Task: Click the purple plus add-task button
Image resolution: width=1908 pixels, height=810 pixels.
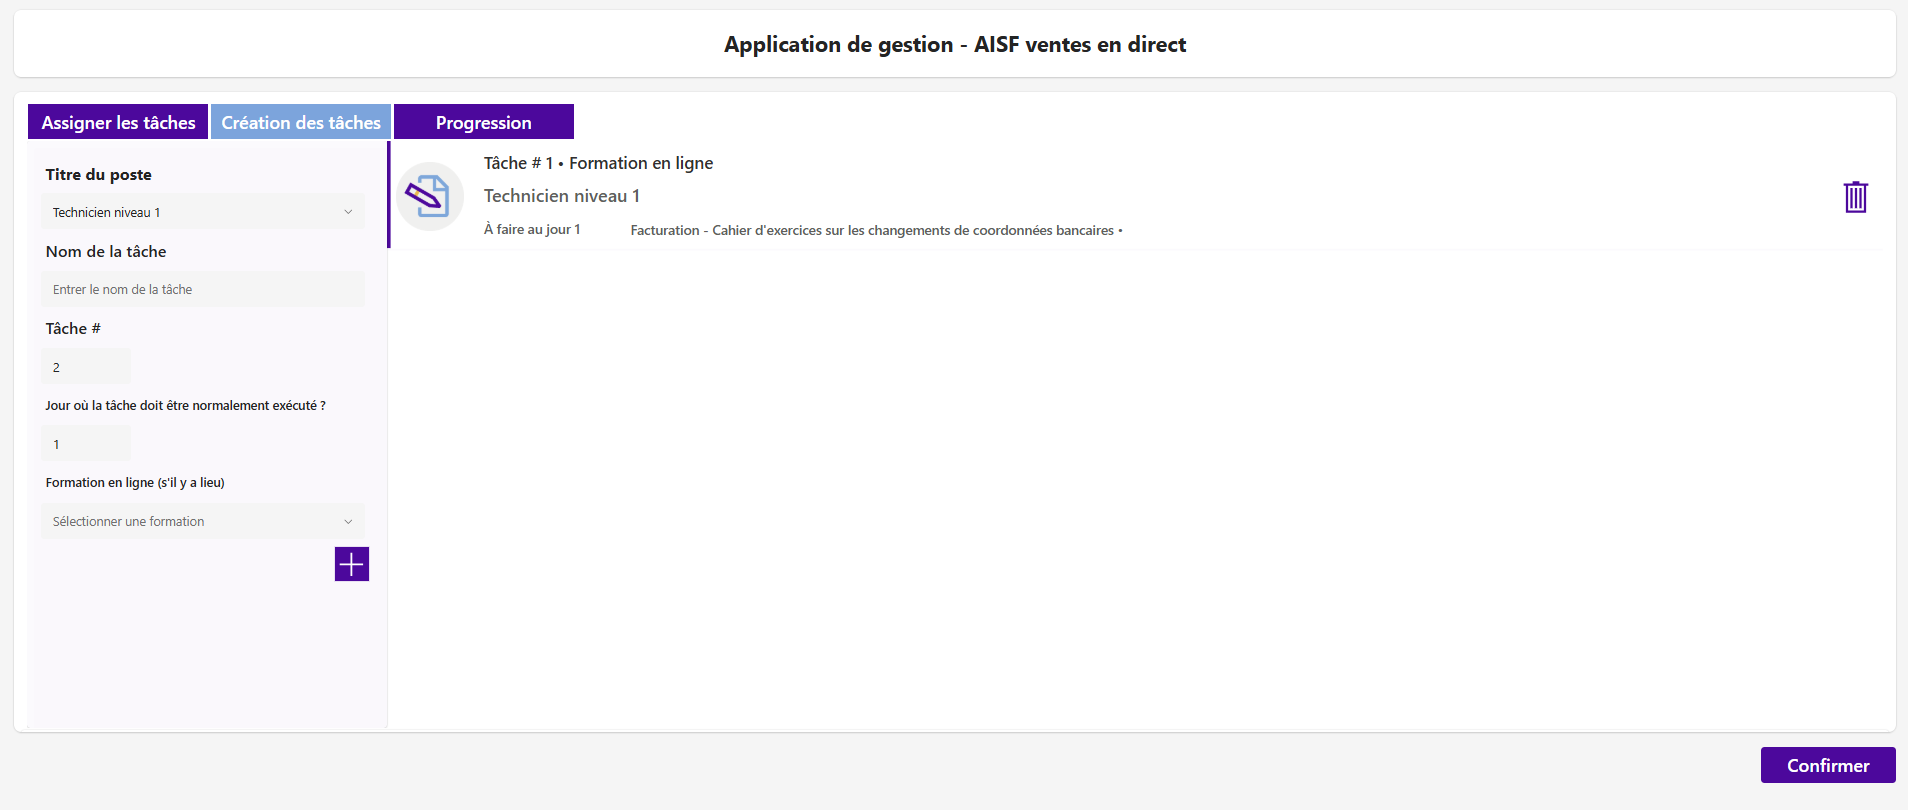Action: [x=351, y=564]
